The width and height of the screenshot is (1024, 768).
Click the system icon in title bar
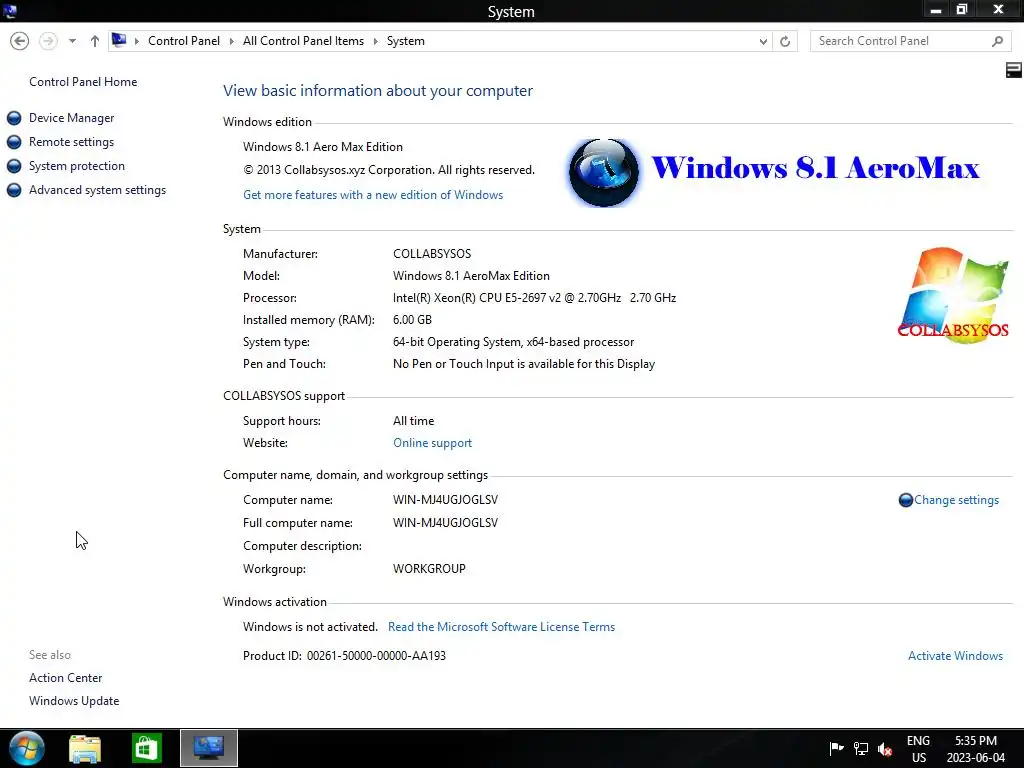click(x=9, y=10)
